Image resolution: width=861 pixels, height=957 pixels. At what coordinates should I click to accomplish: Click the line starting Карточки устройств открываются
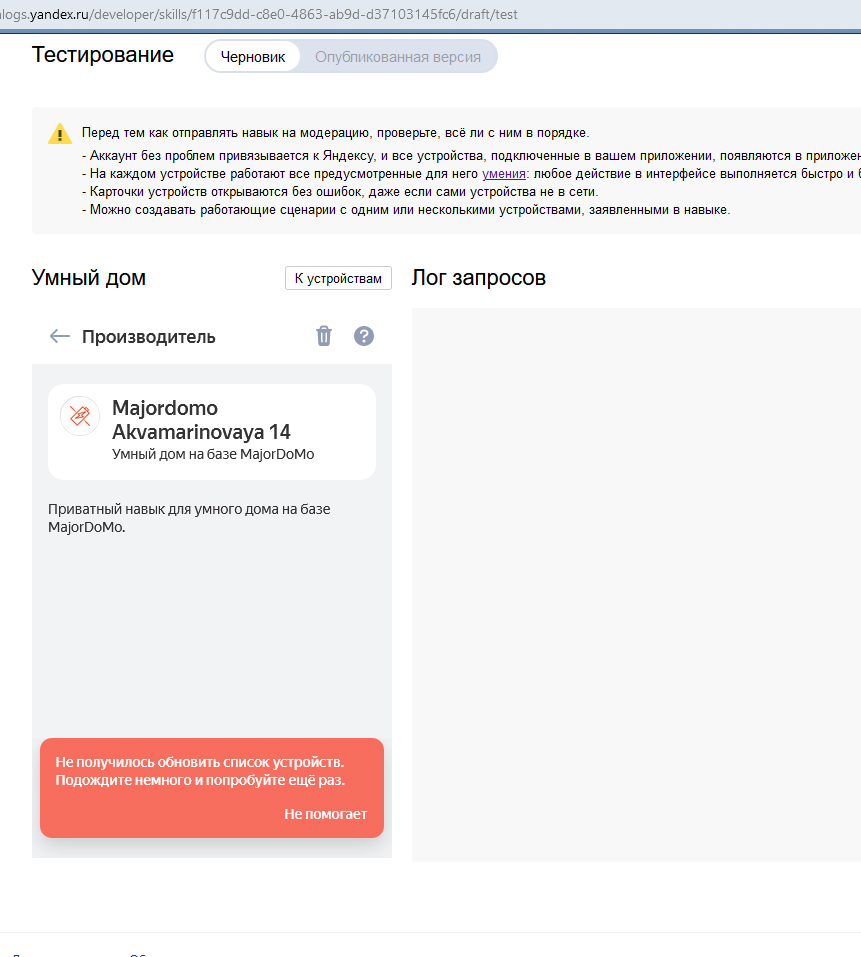[340, 192]
